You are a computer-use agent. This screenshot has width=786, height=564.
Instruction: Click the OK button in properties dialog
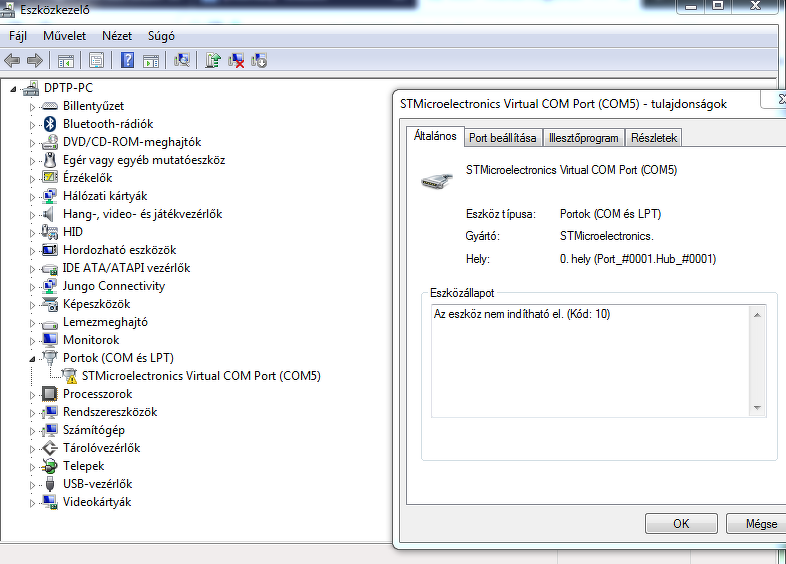[x=681, y=523]
